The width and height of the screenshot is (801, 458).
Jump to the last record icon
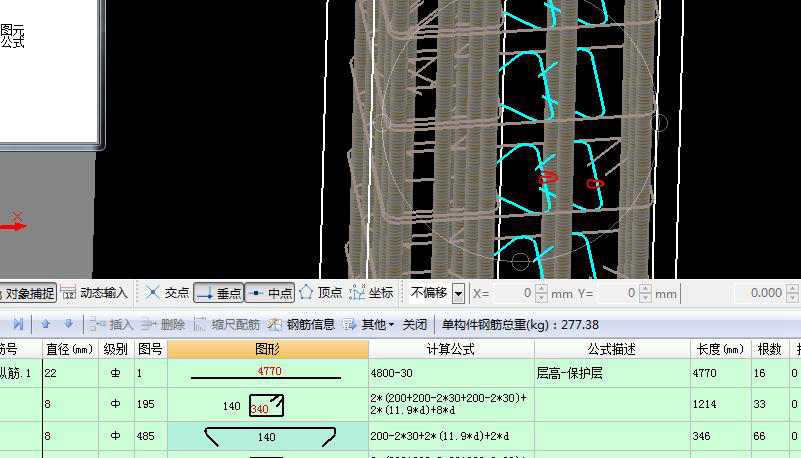coord(18,324)
